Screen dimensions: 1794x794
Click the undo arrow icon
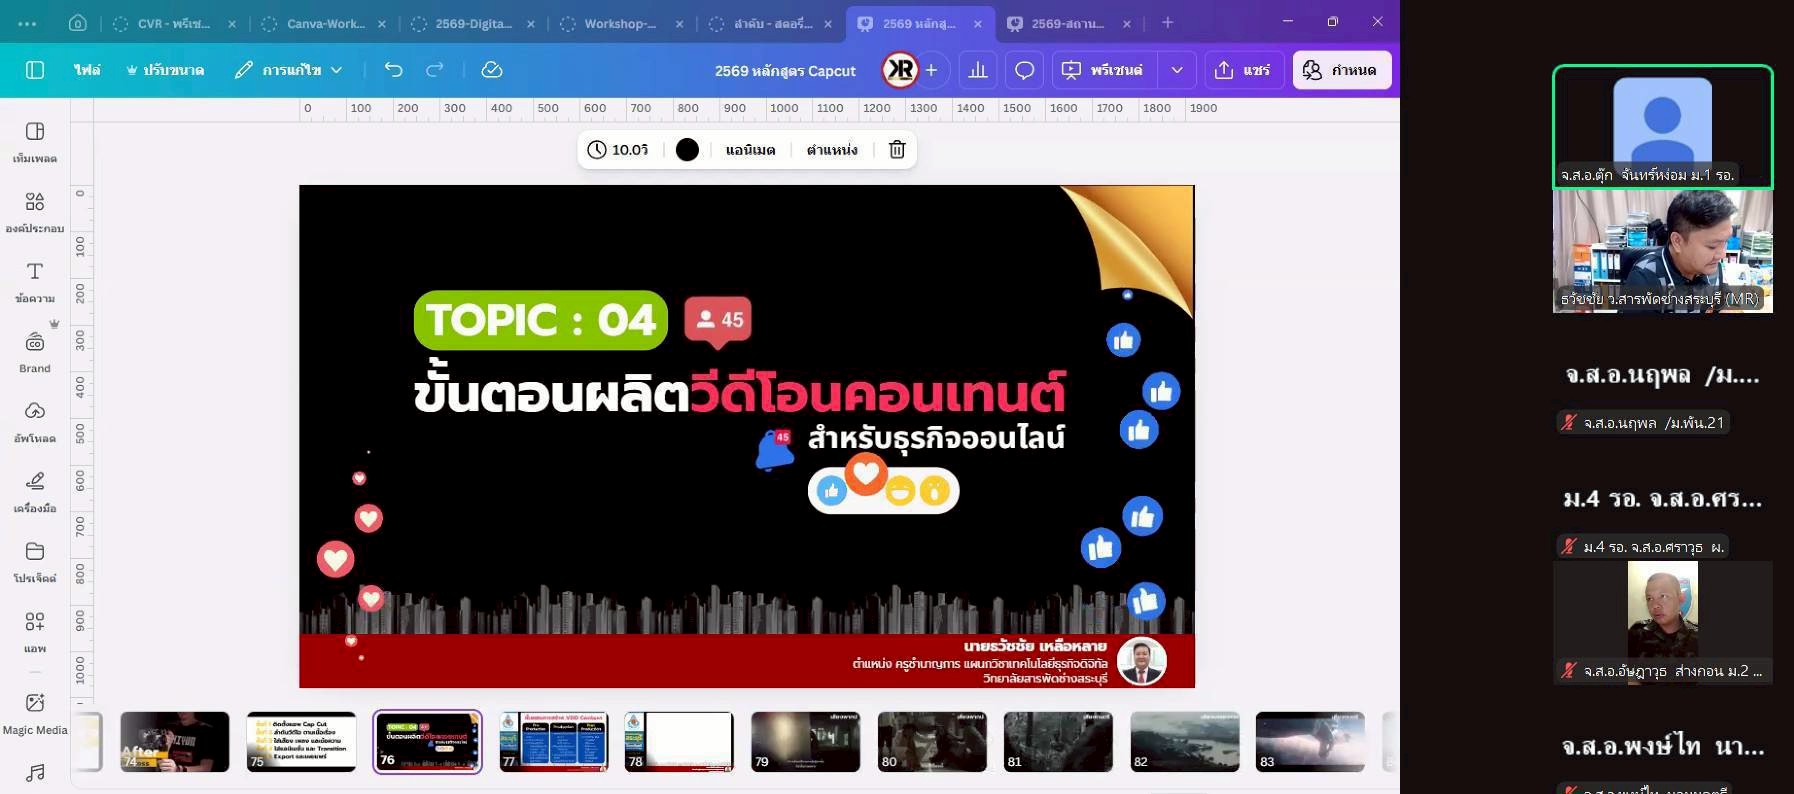pyautogui.click(x=393, y=70)
